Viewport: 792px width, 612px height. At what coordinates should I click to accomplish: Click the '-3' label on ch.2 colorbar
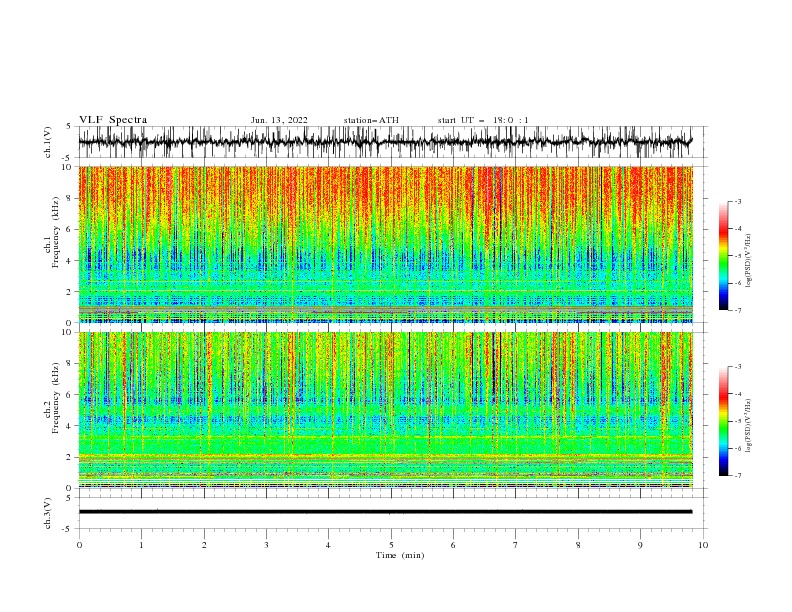click(738, 367)
